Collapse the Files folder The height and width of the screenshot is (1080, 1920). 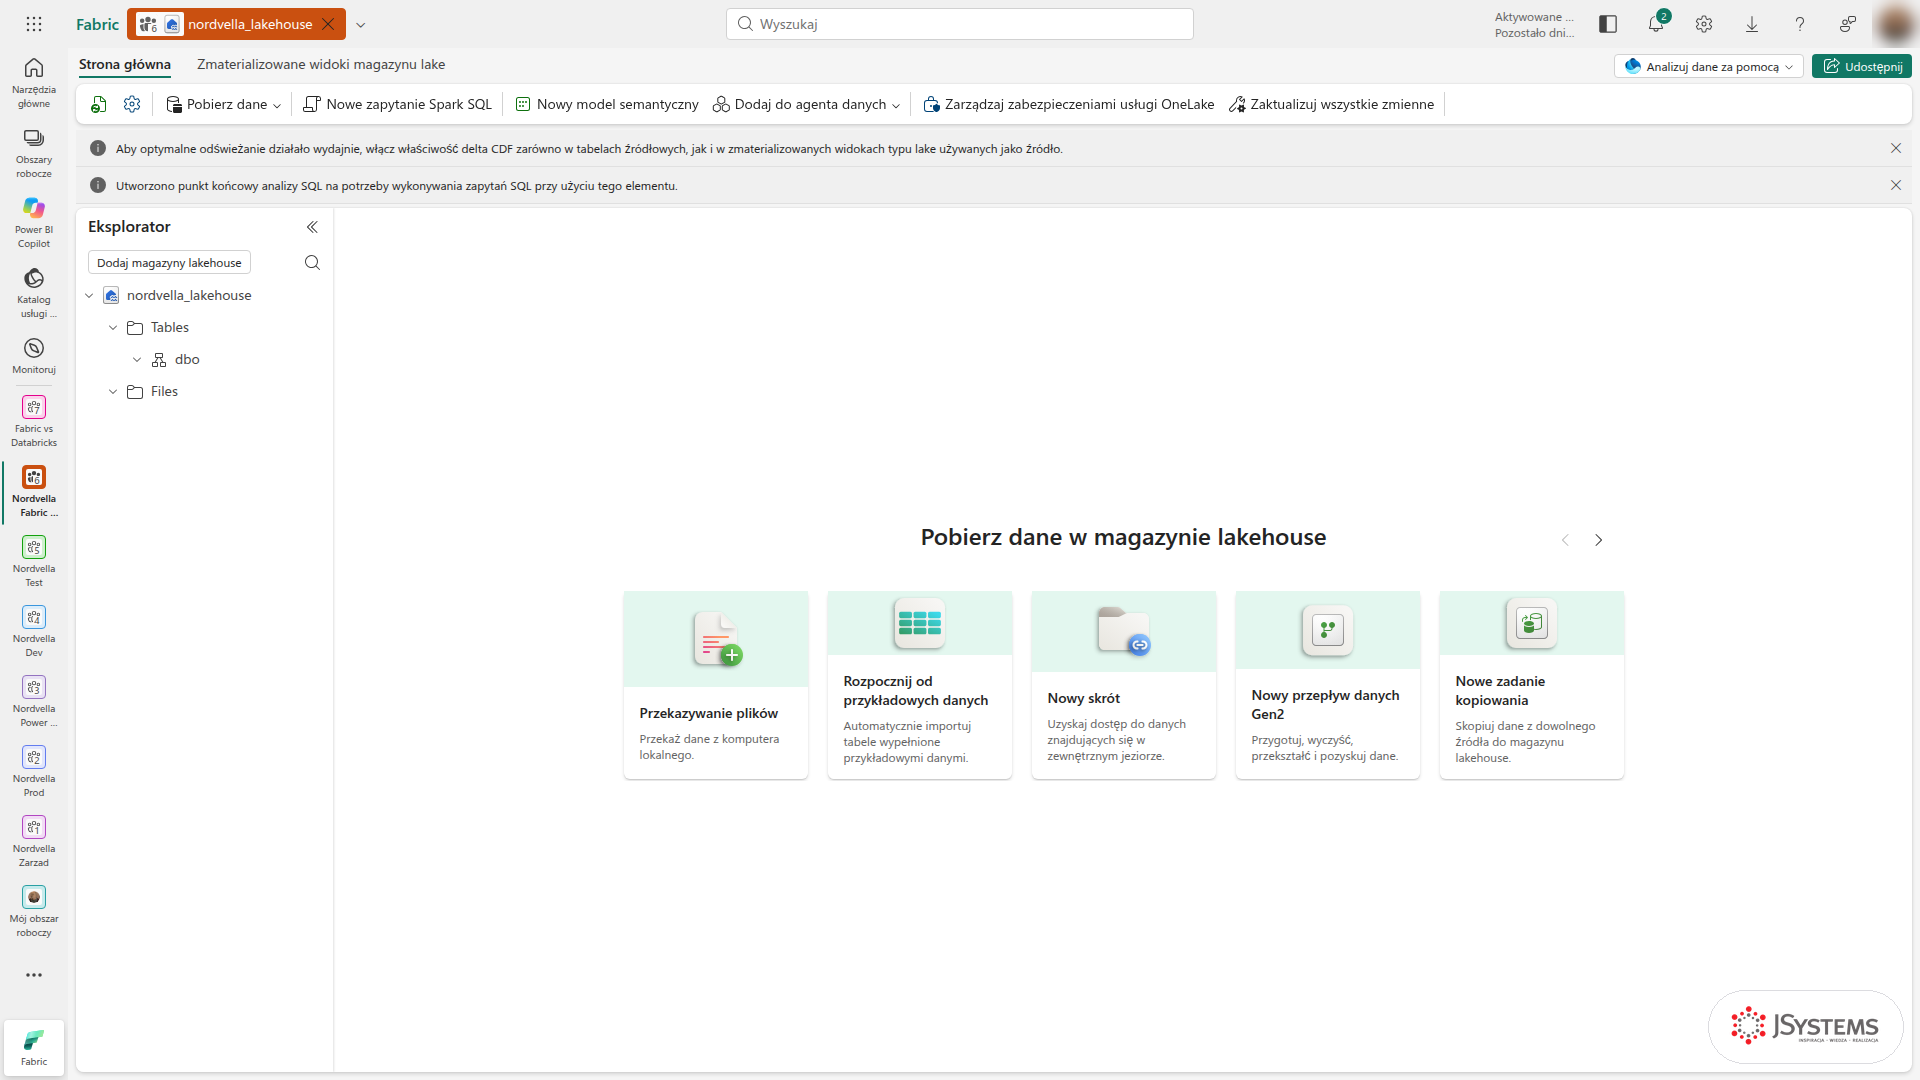[x=113, y=392]
